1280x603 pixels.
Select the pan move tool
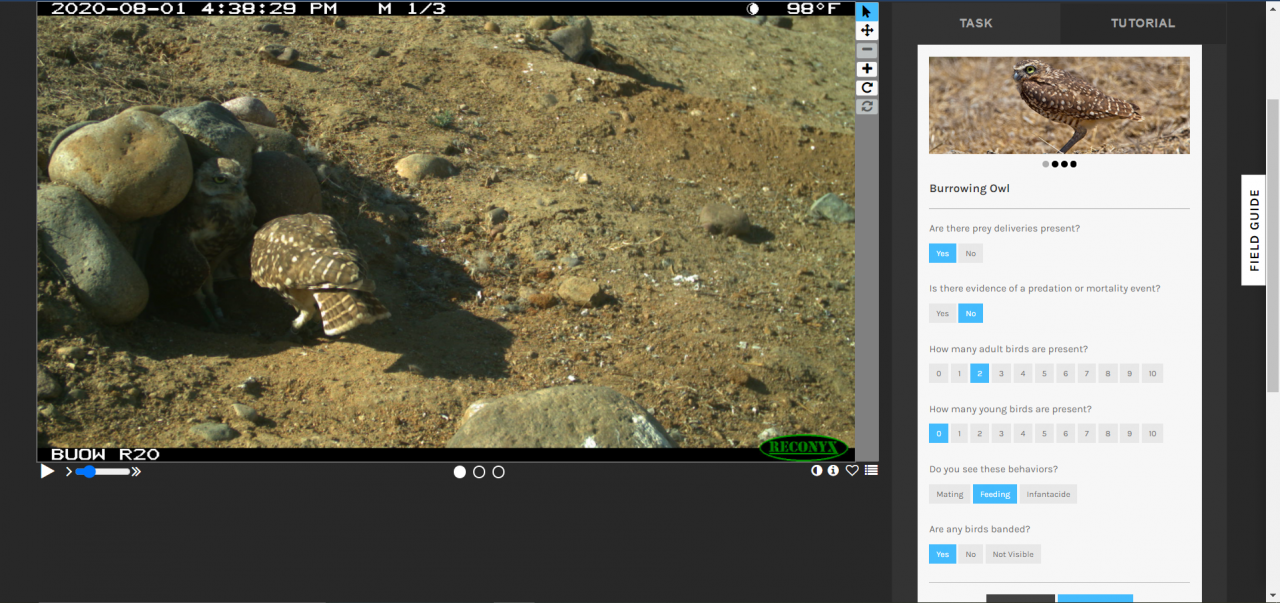[x=867, y=31]
